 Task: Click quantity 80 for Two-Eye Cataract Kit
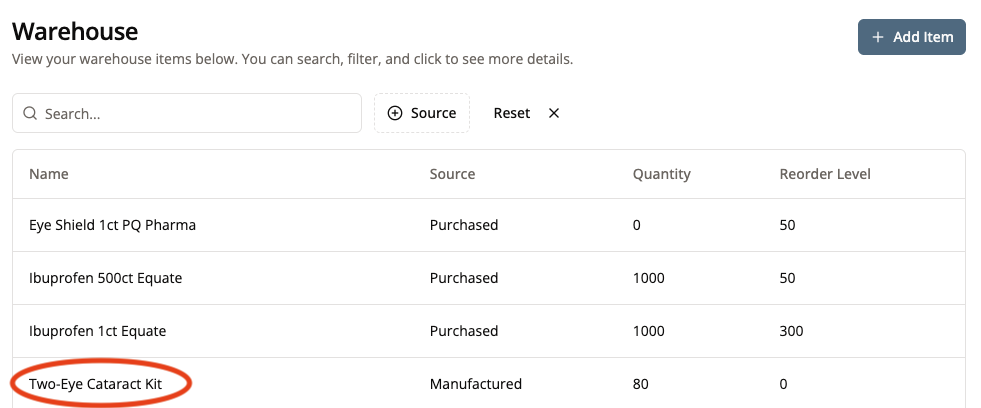click(641, 384)
